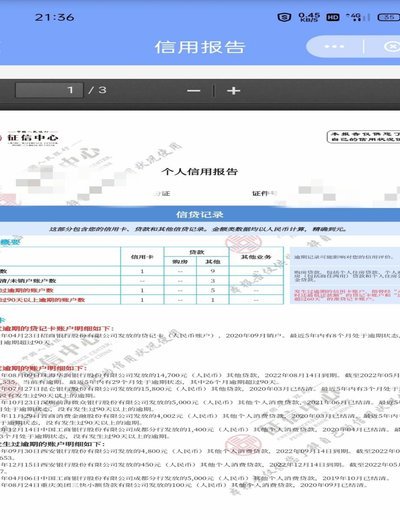This screenshot has height=520, width=400.
Task: Tap the red 过逾期的贷记卡账户明细如下 heading
Action: [57, 328]
